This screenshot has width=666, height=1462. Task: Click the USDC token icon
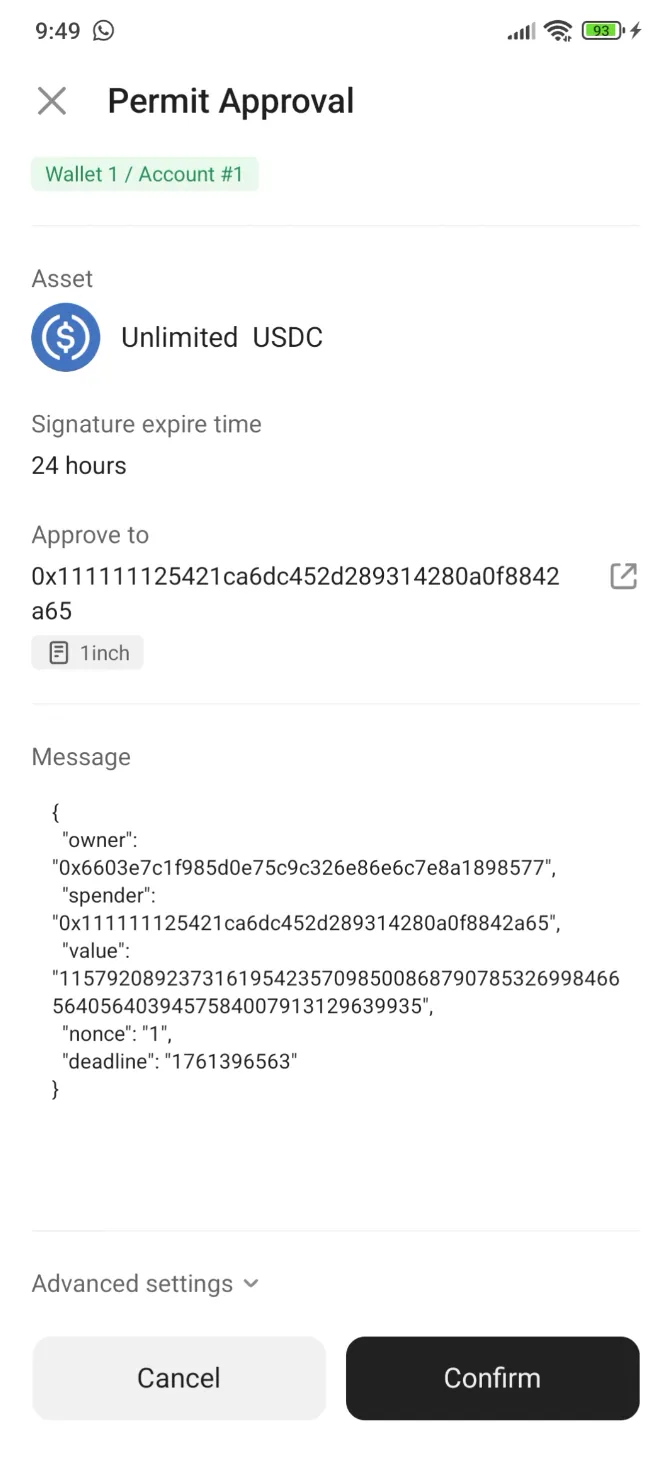(66, 337)
